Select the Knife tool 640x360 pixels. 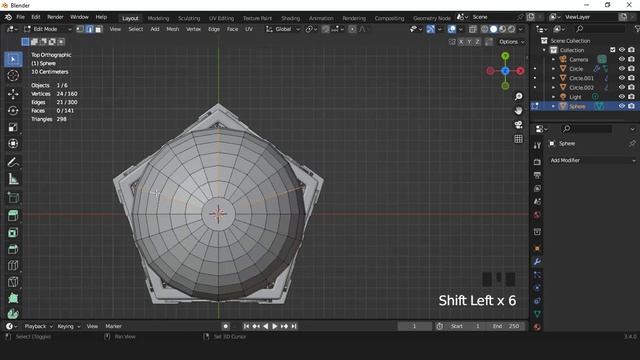point(13,282)
